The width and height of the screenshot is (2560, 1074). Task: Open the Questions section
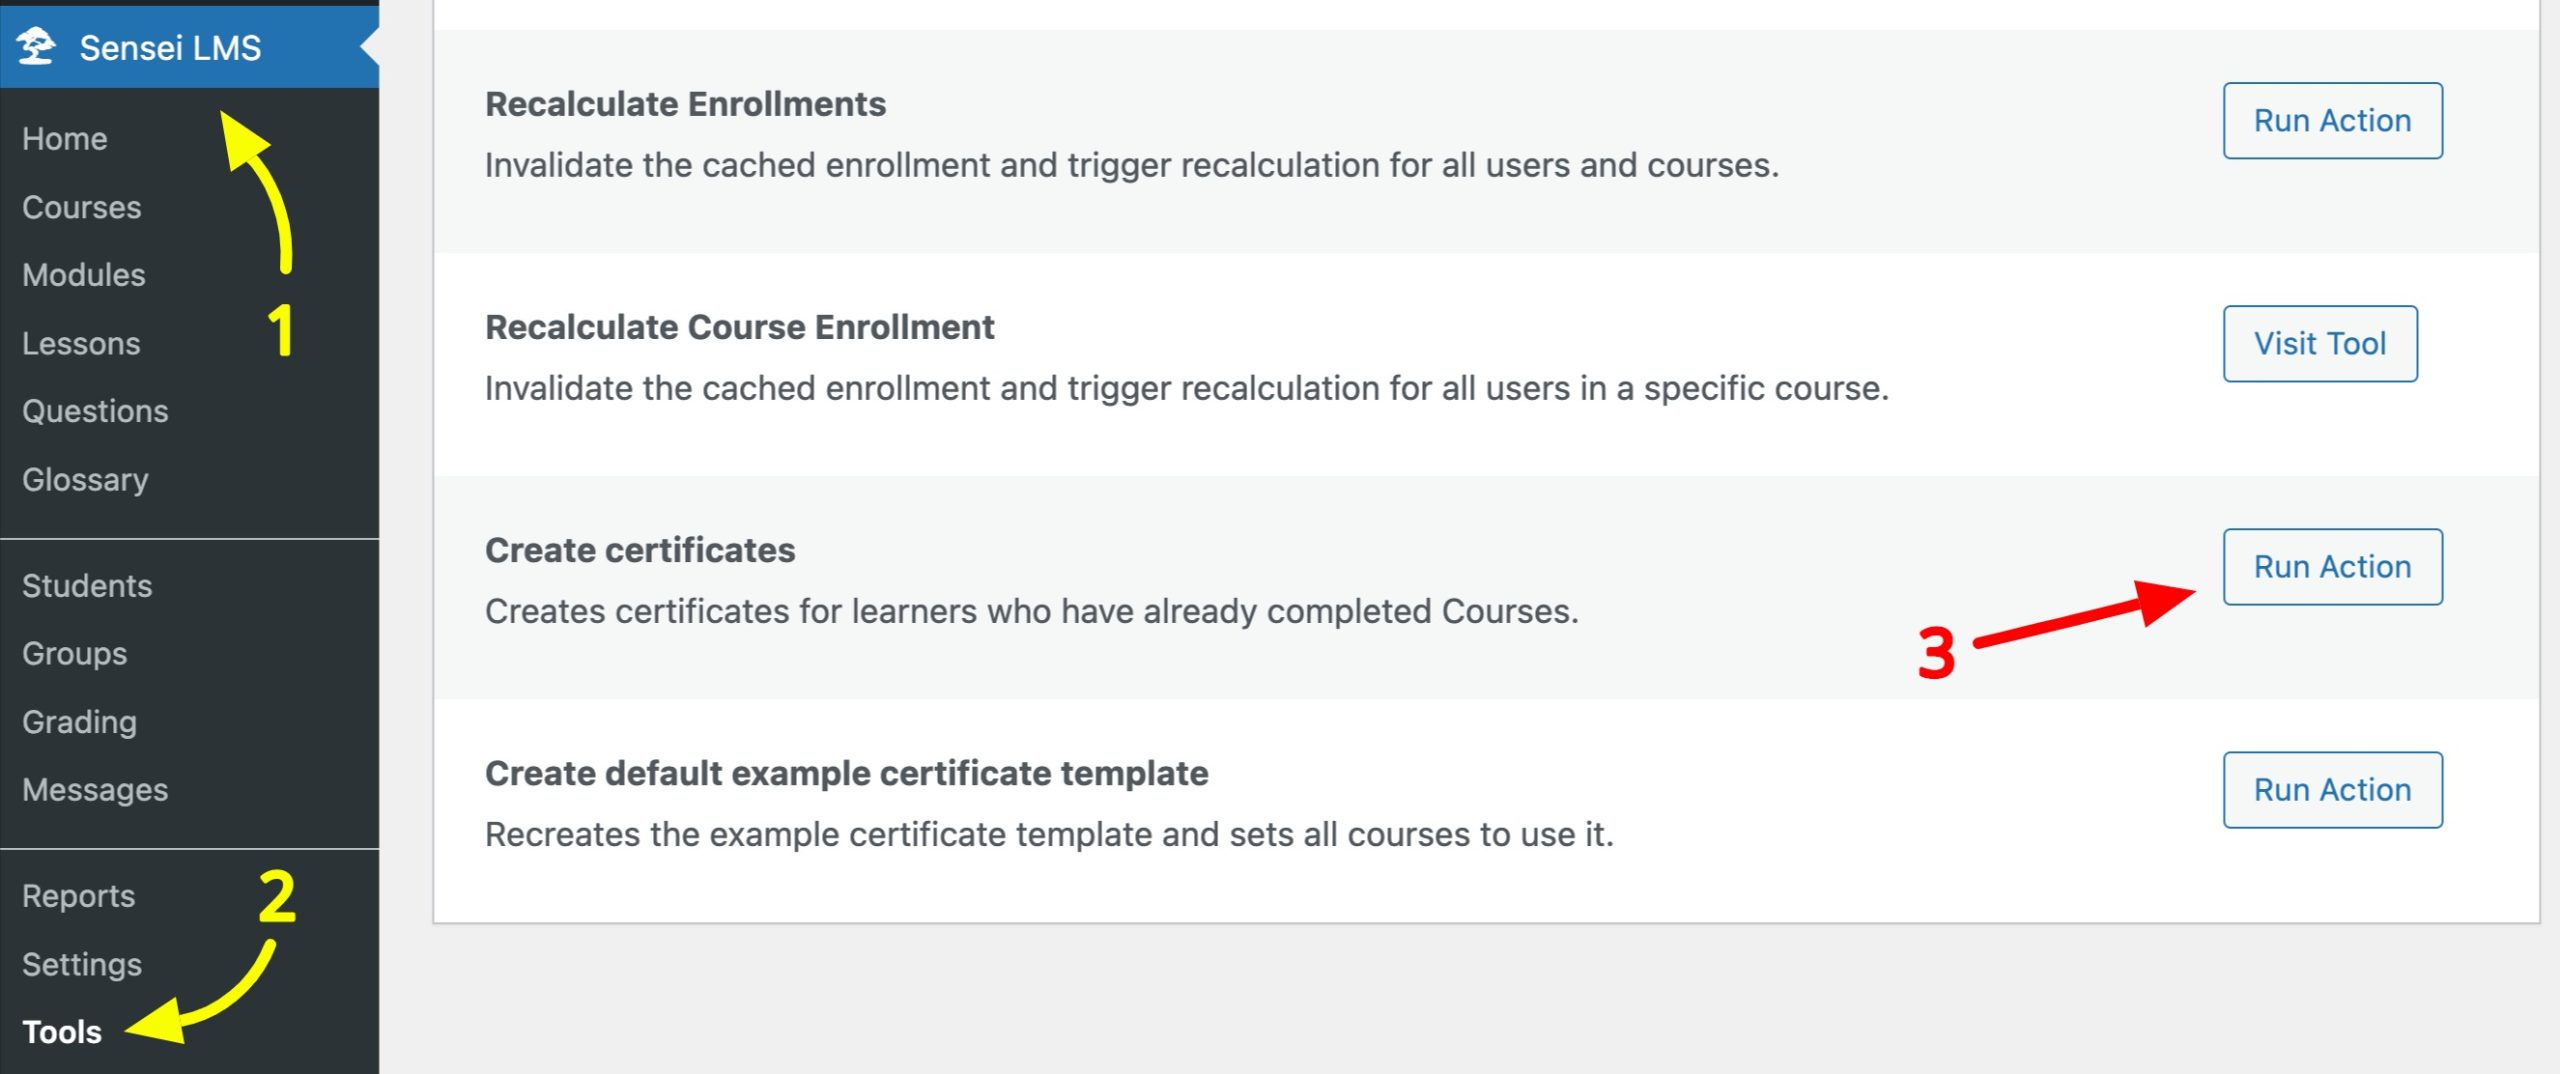pos(95,411)
